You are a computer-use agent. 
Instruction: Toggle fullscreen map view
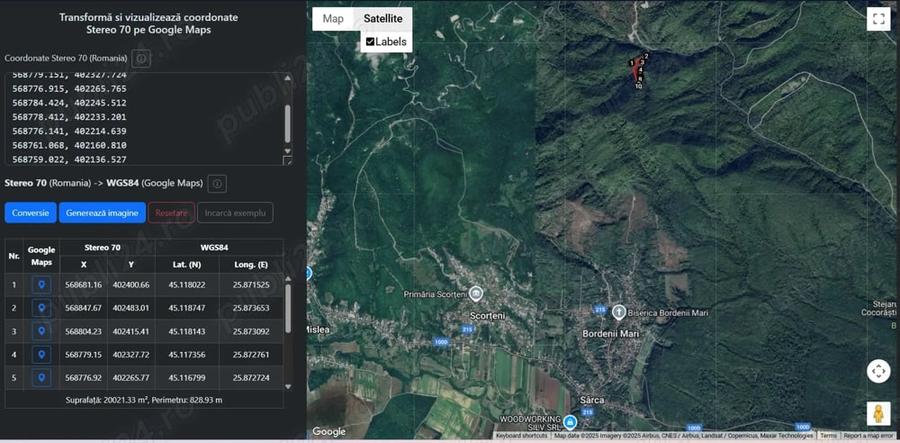[x=878, y=18]
